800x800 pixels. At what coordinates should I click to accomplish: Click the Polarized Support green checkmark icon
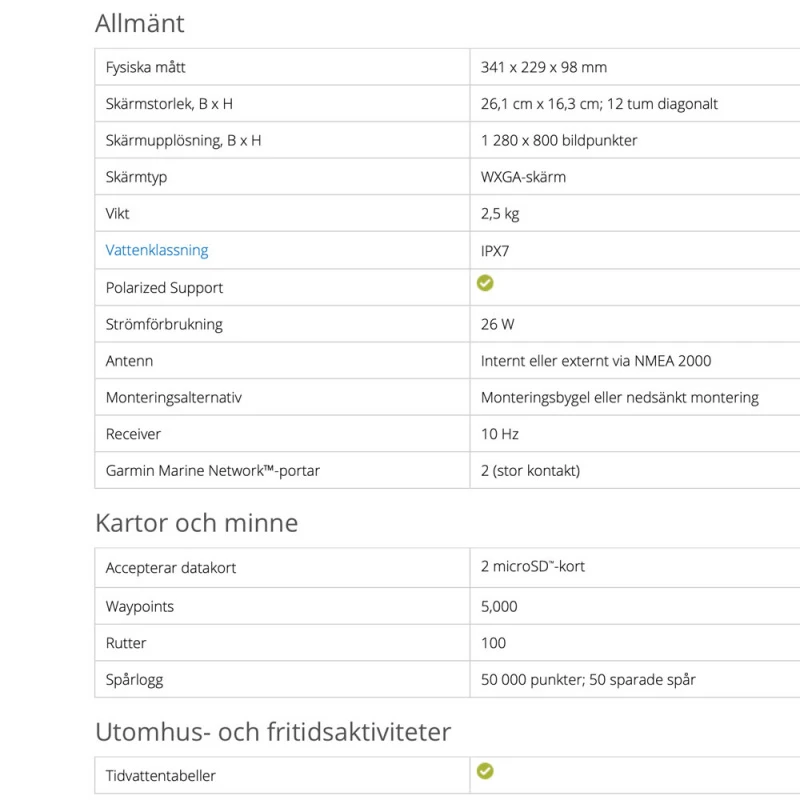[485, 284]
